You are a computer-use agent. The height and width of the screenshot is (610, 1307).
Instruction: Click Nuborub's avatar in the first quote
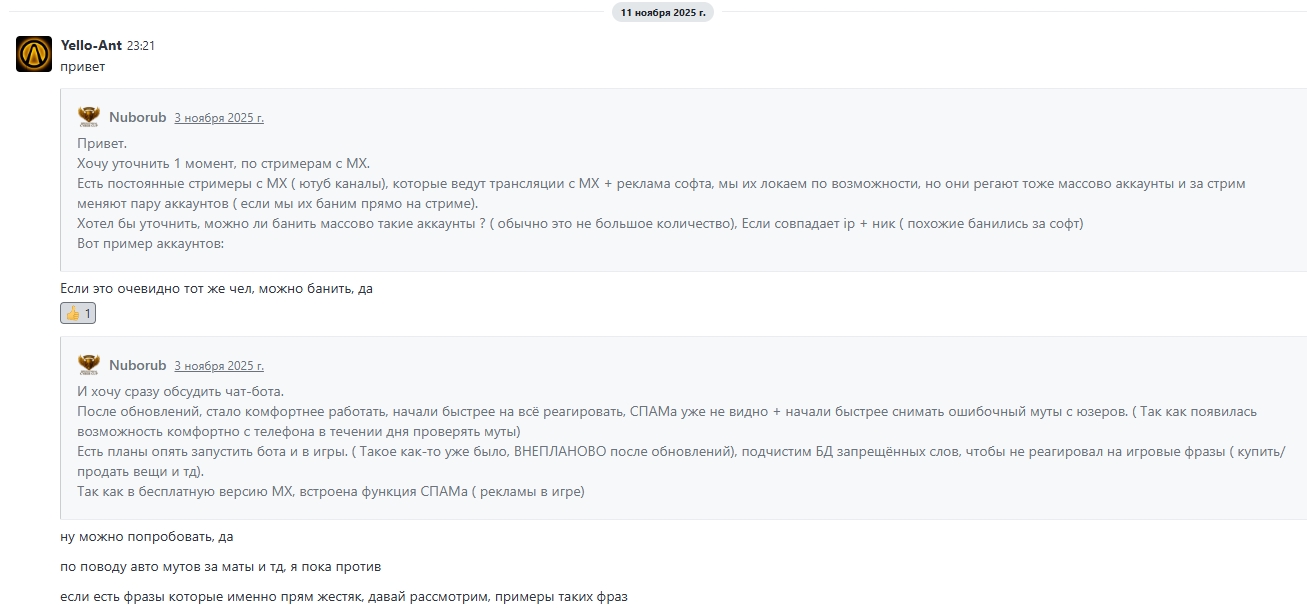pos(89,117)
